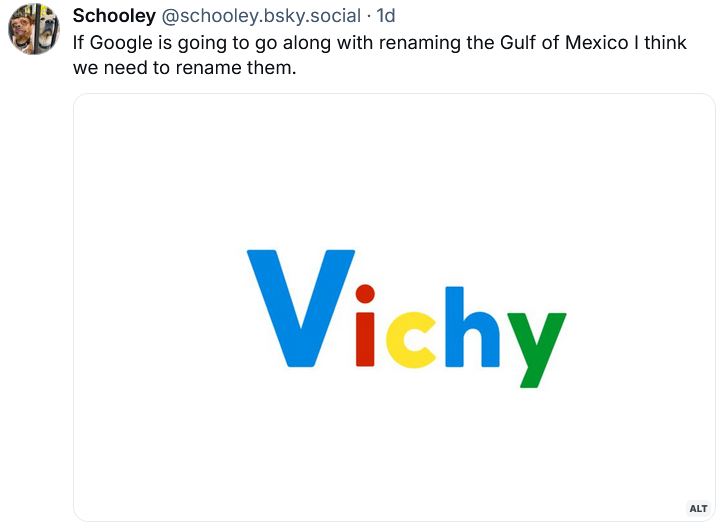This screenshot has height=529, width=720.
Task: Click the ALT badge on the image
Action: click(698, 508)
